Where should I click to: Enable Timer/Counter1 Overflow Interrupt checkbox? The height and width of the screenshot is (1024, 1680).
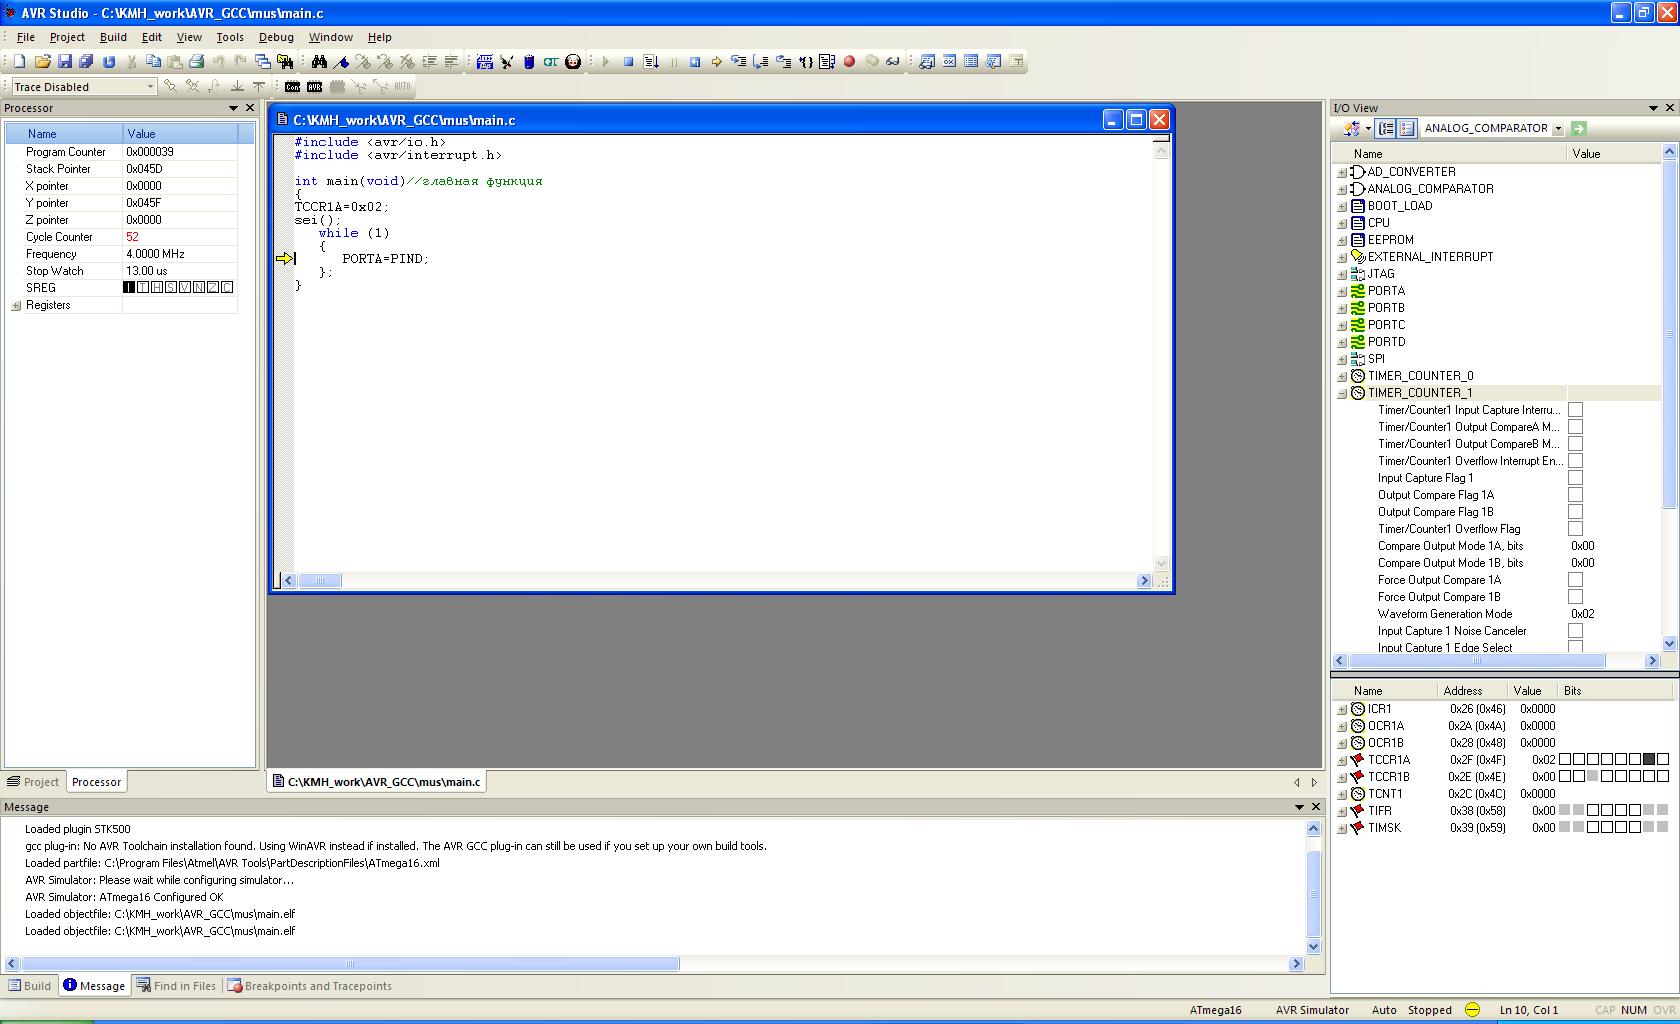pyautogui.click(x=1575, y=461)
